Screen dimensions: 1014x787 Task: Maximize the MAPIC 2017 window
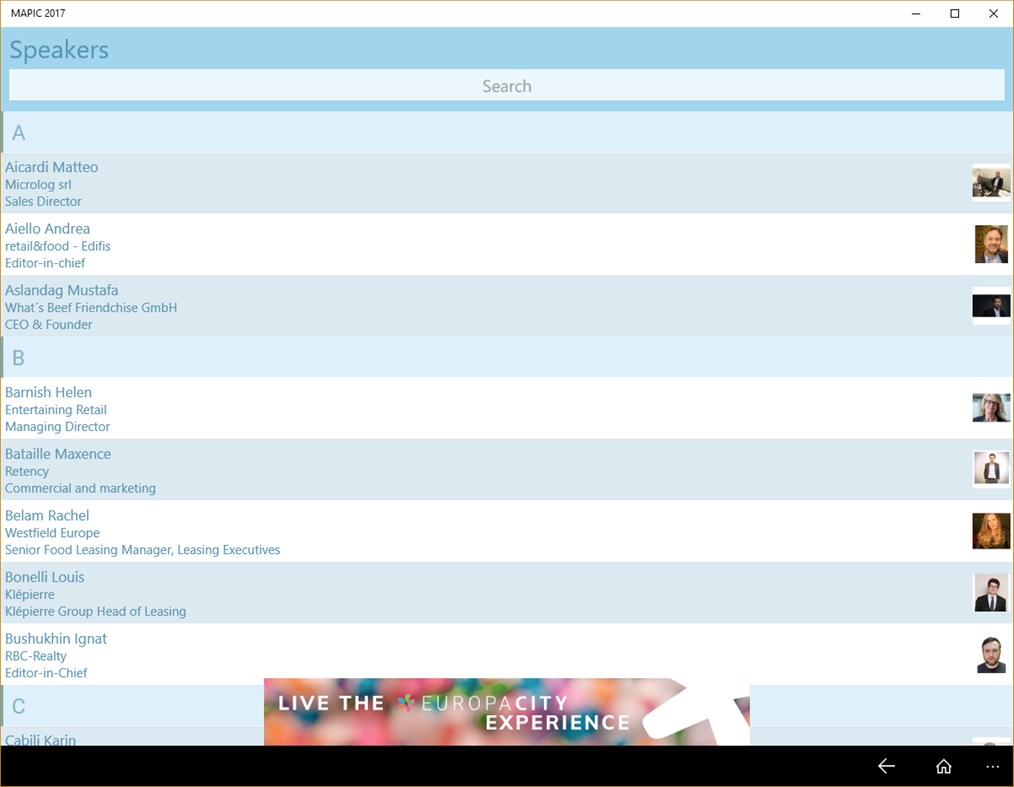point(955,14)
